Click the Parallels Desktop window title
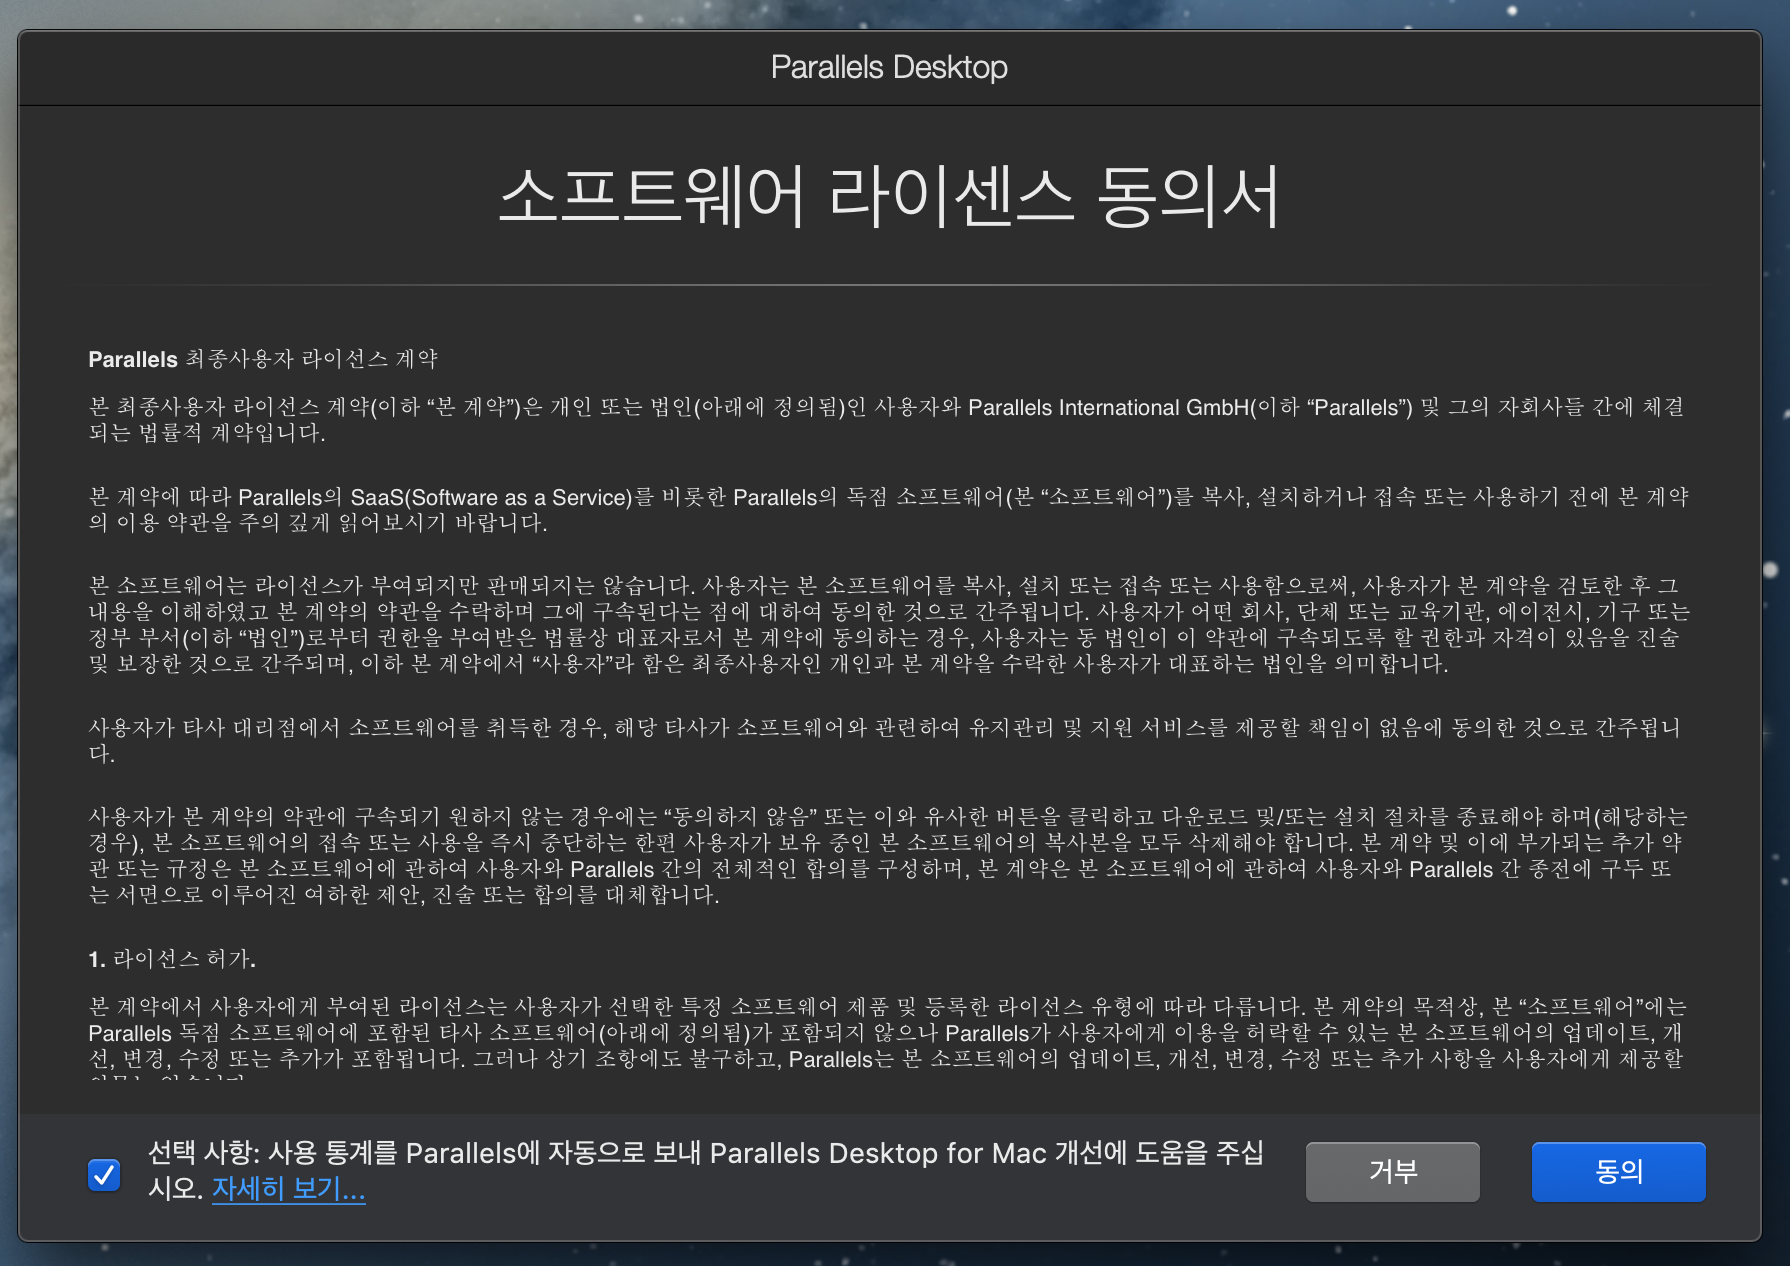1790x1266 pixels. pos(889,67)
